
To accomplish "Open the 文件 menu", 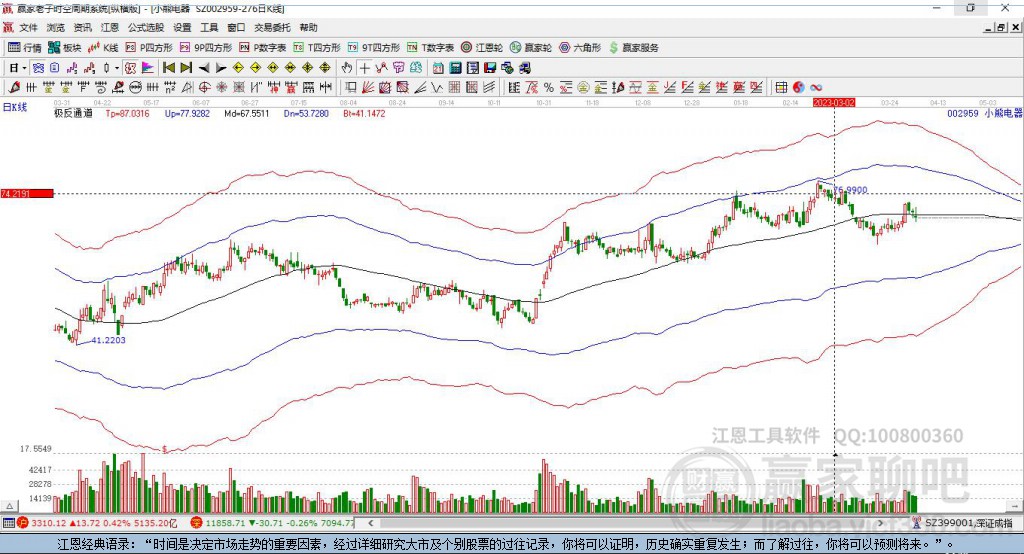I will pyautogui.click(x=28, y=27).
